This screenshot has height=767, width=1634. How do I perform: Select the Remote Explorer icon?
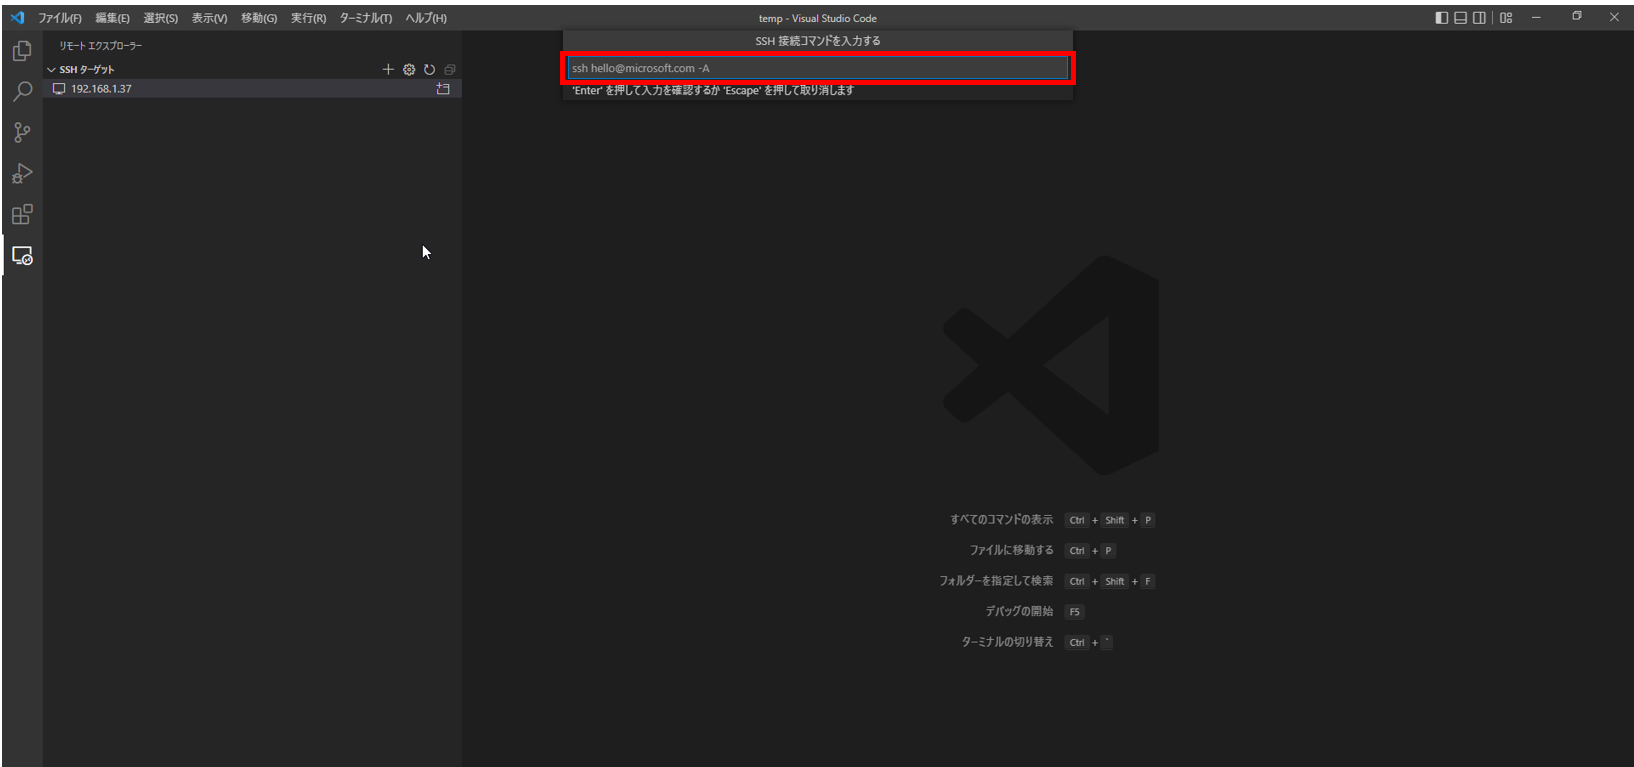[22, 256]
